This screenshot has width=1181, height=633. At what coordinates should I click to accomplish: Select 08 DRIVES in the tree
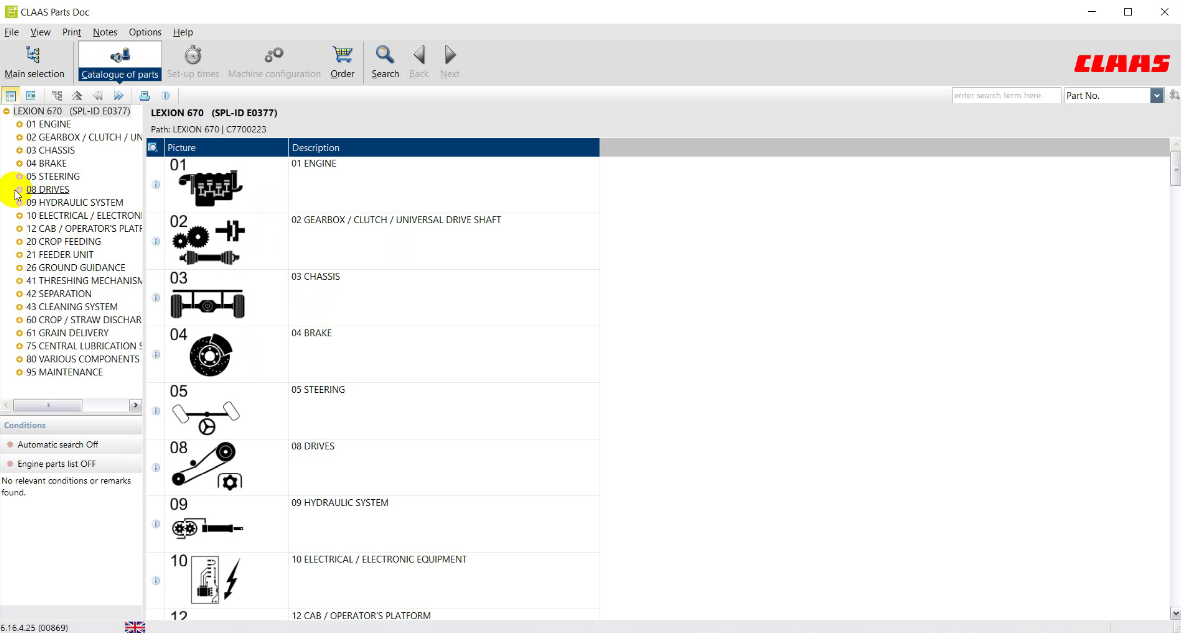click(47, 190)
